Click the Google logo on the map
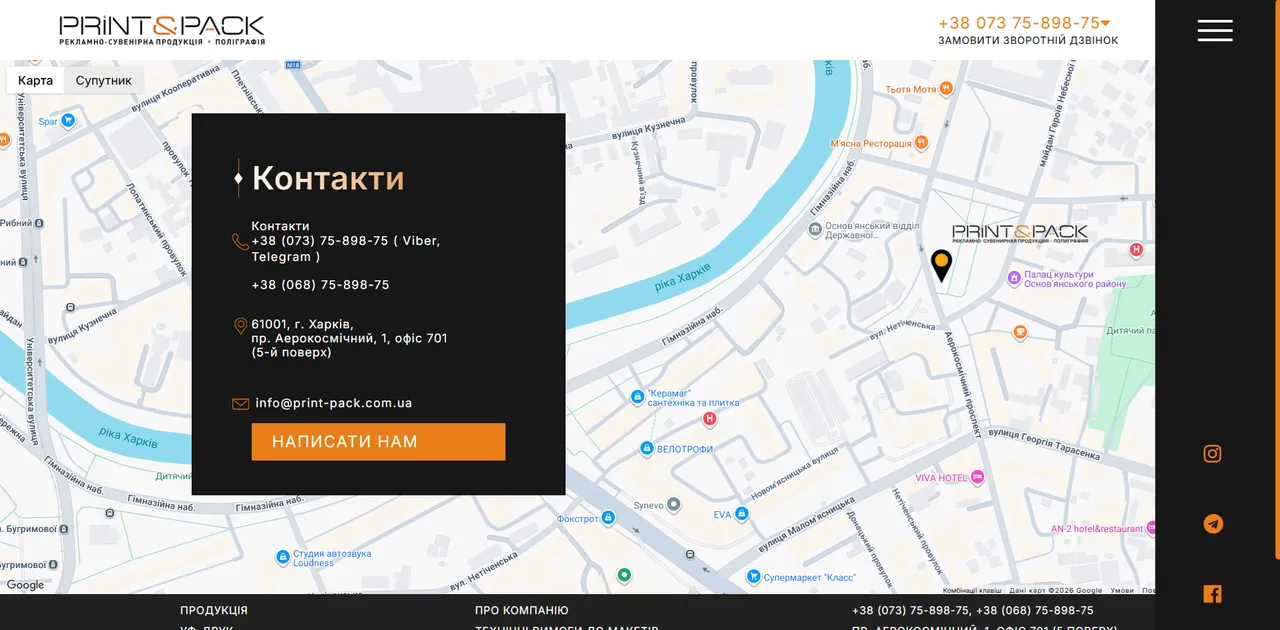 (x=26, y=585)
